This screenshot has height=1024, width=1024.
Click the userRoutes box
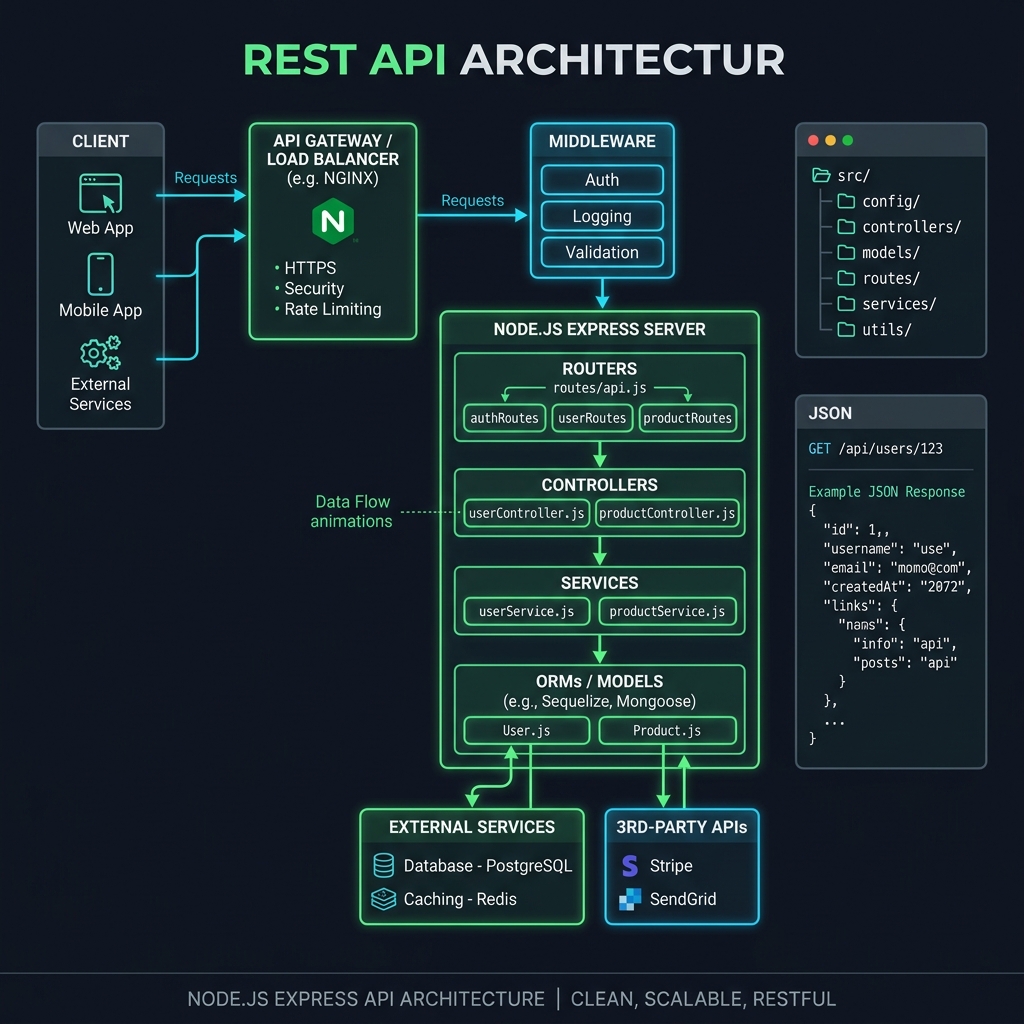[x=592, y=418]
